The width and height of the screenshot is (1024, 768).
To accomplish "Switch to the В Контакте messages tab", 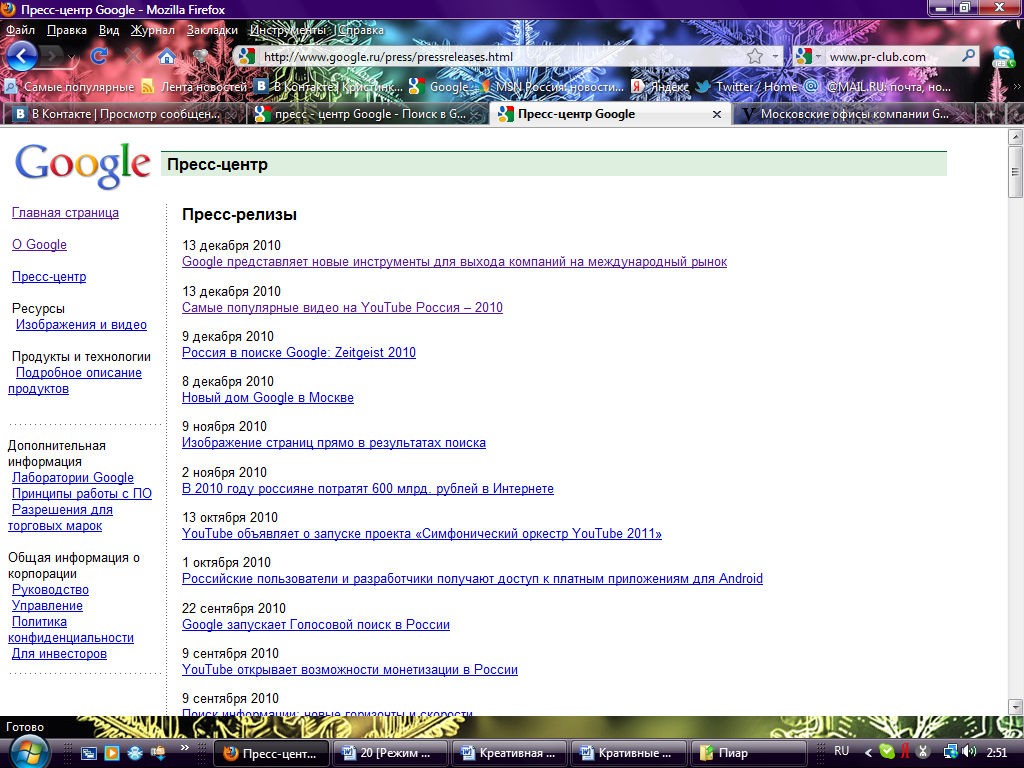I will [124, 114].
